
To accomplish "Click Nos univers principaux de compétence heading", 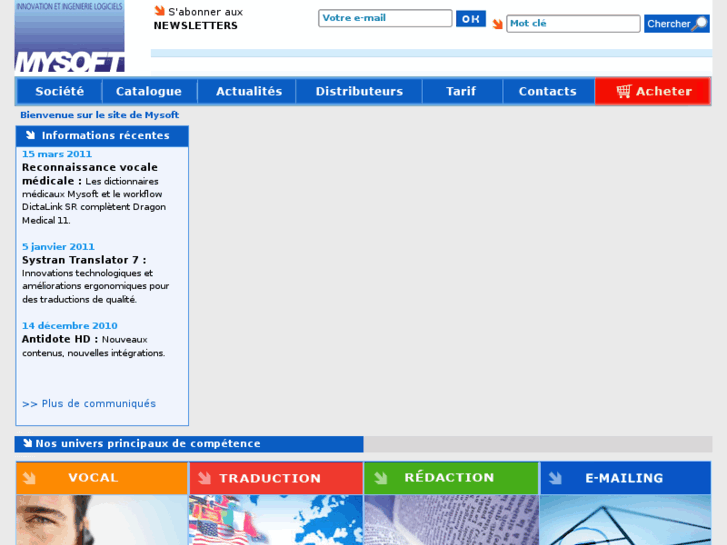I will click(148, 443).
